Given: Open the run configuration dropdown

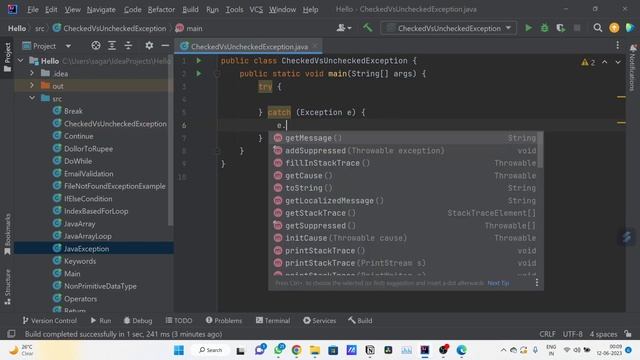Looking at the screenshot, I should [449, 28].
